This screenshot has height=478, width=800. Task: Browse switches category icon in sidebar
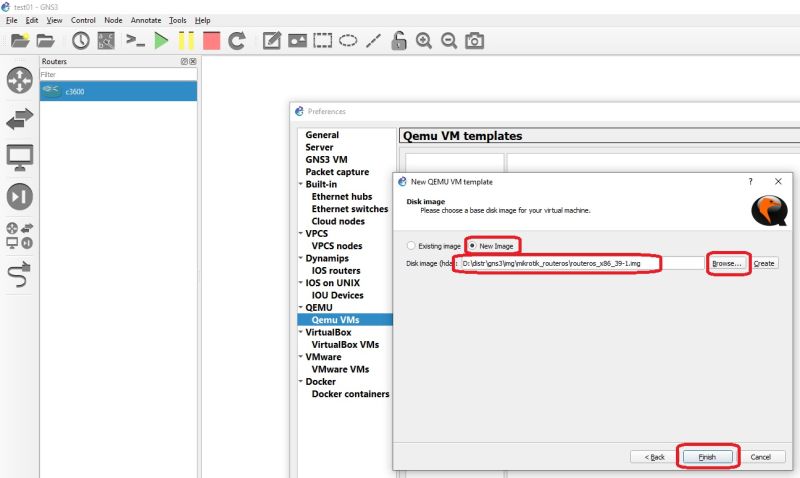pyautogui.click(x=20, y=119)
